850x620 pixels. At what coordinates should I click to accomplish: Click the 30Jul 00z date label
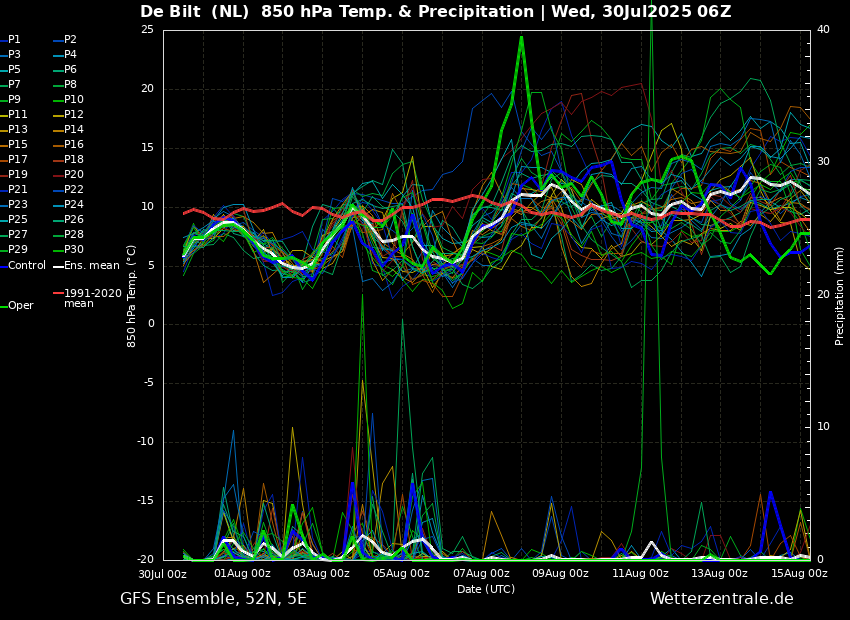163,573
